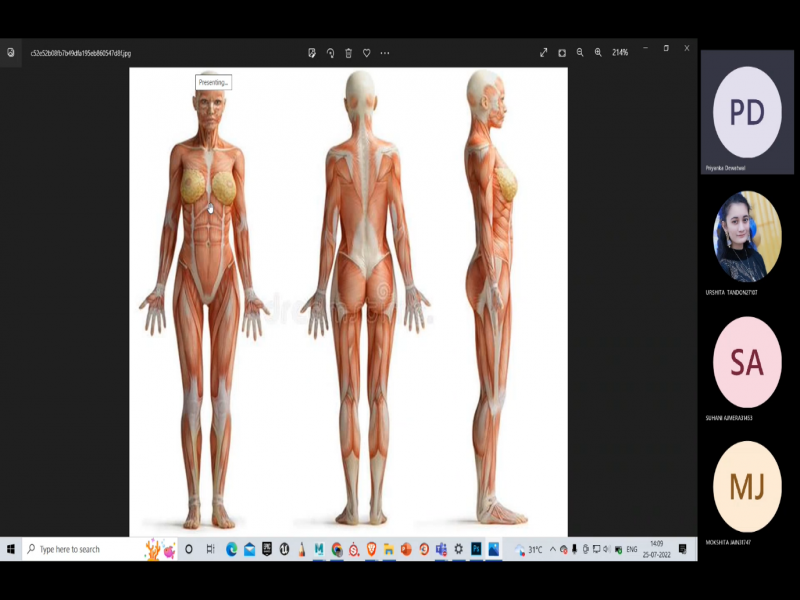Viewport: 800px width, 600px height.
Task: Delete the photo with the trash icon
Action: coord(348,52)
